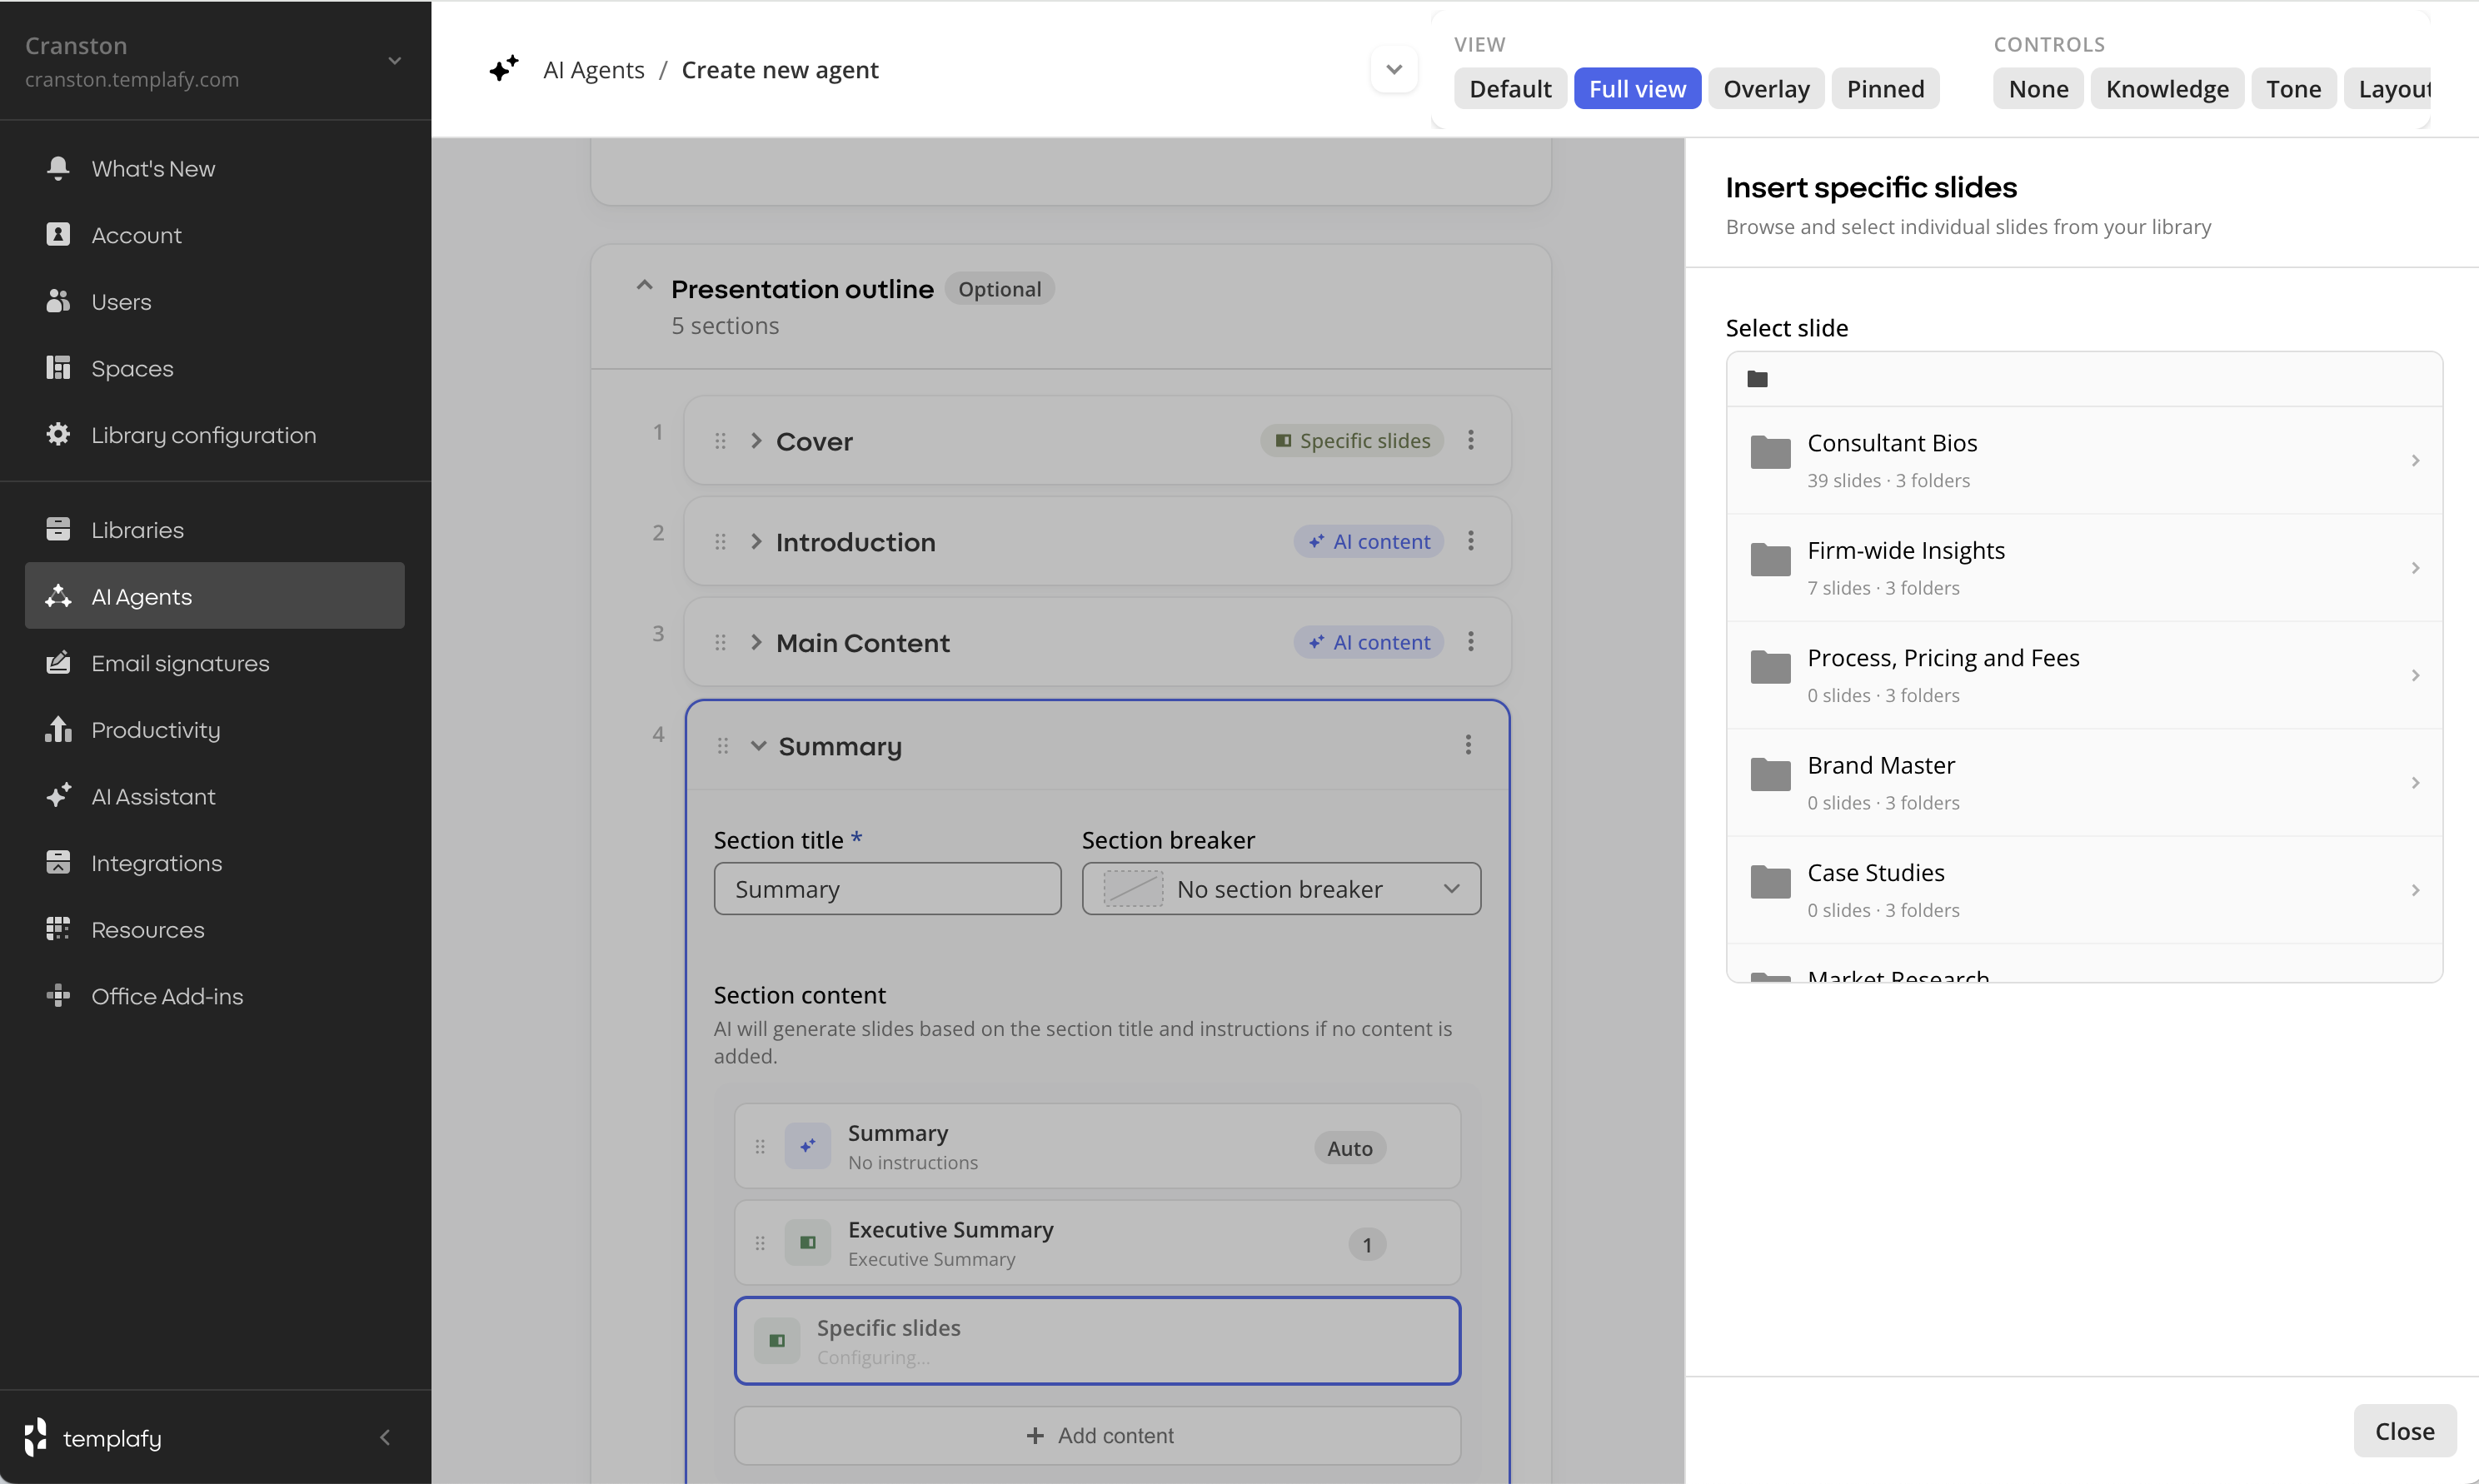This screenshot has width=2479, height=1484.
Task: Click the Account person icon
Action: click(58, 235)
